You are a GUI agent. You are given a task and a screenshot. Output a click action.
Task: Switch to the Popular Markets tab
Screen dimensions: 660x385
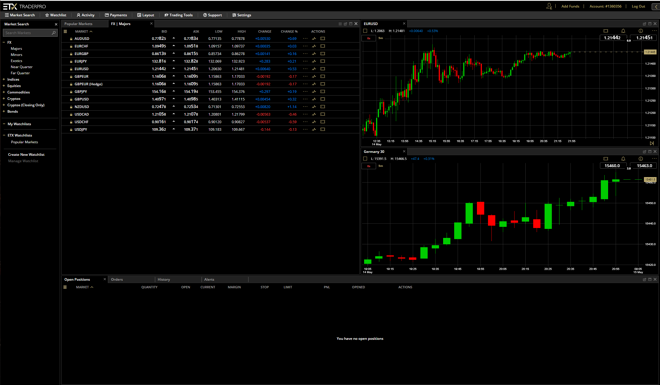click(78, 24)
